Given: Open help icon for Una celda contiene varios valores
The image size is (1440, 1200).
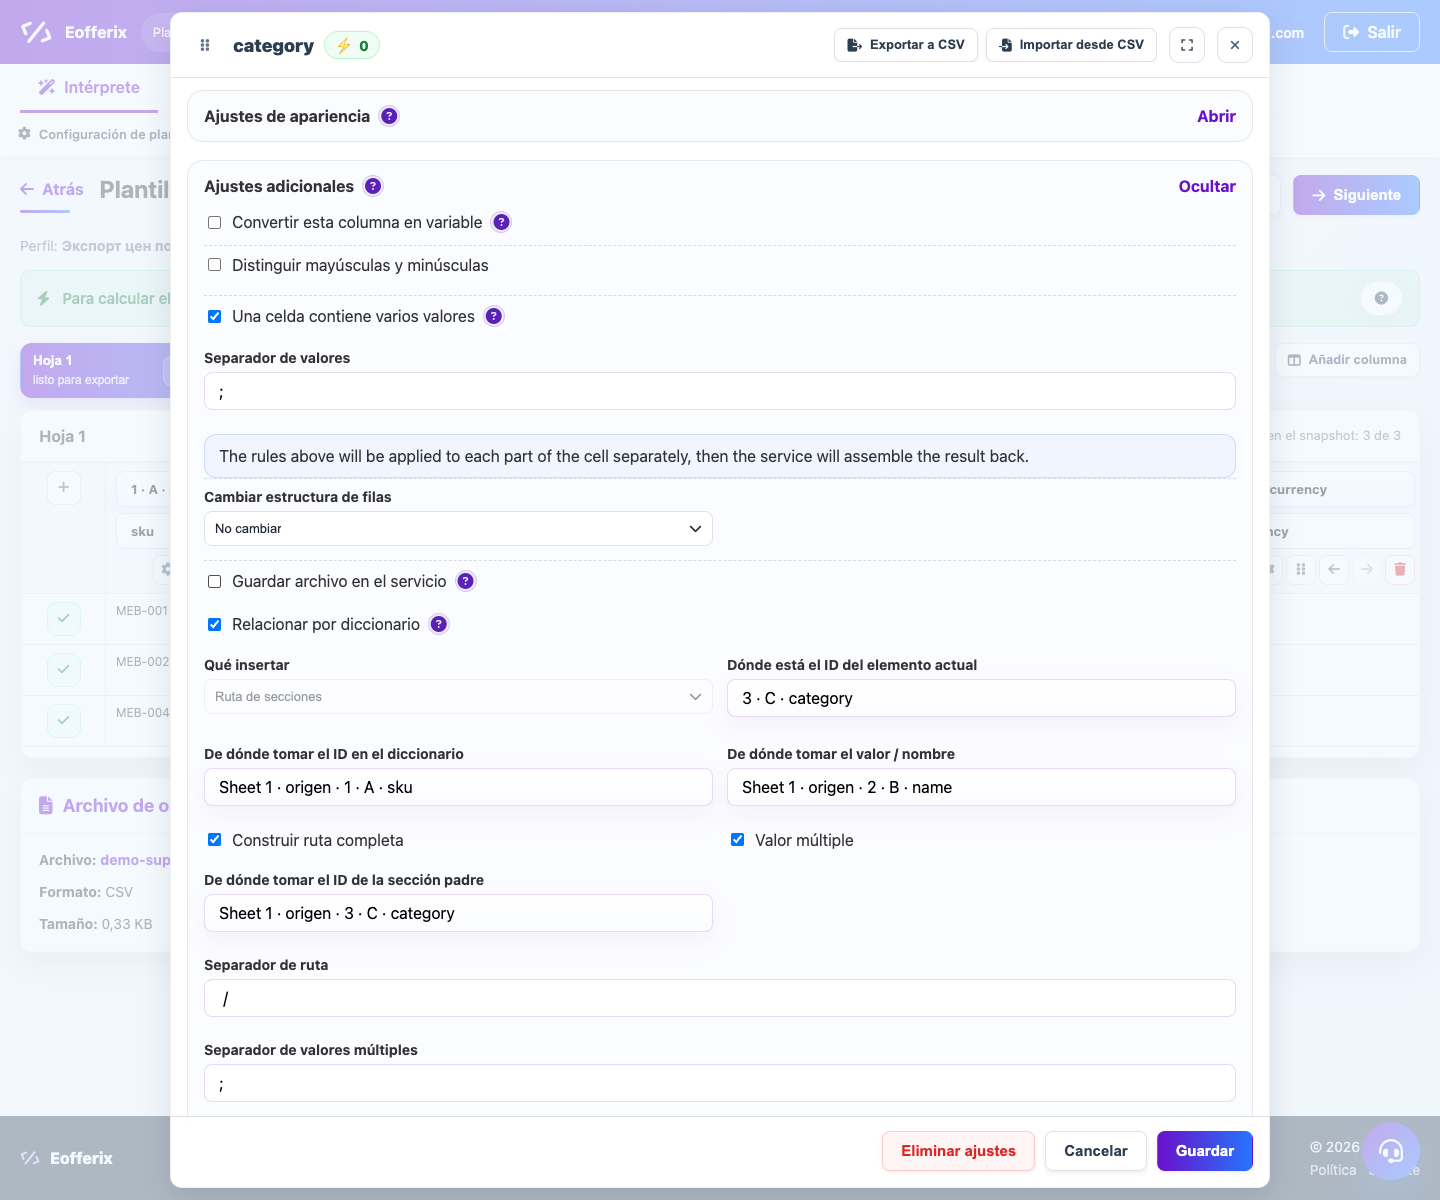Looking at the screenshot, I should pyautogui.click(x=494, y=316).
